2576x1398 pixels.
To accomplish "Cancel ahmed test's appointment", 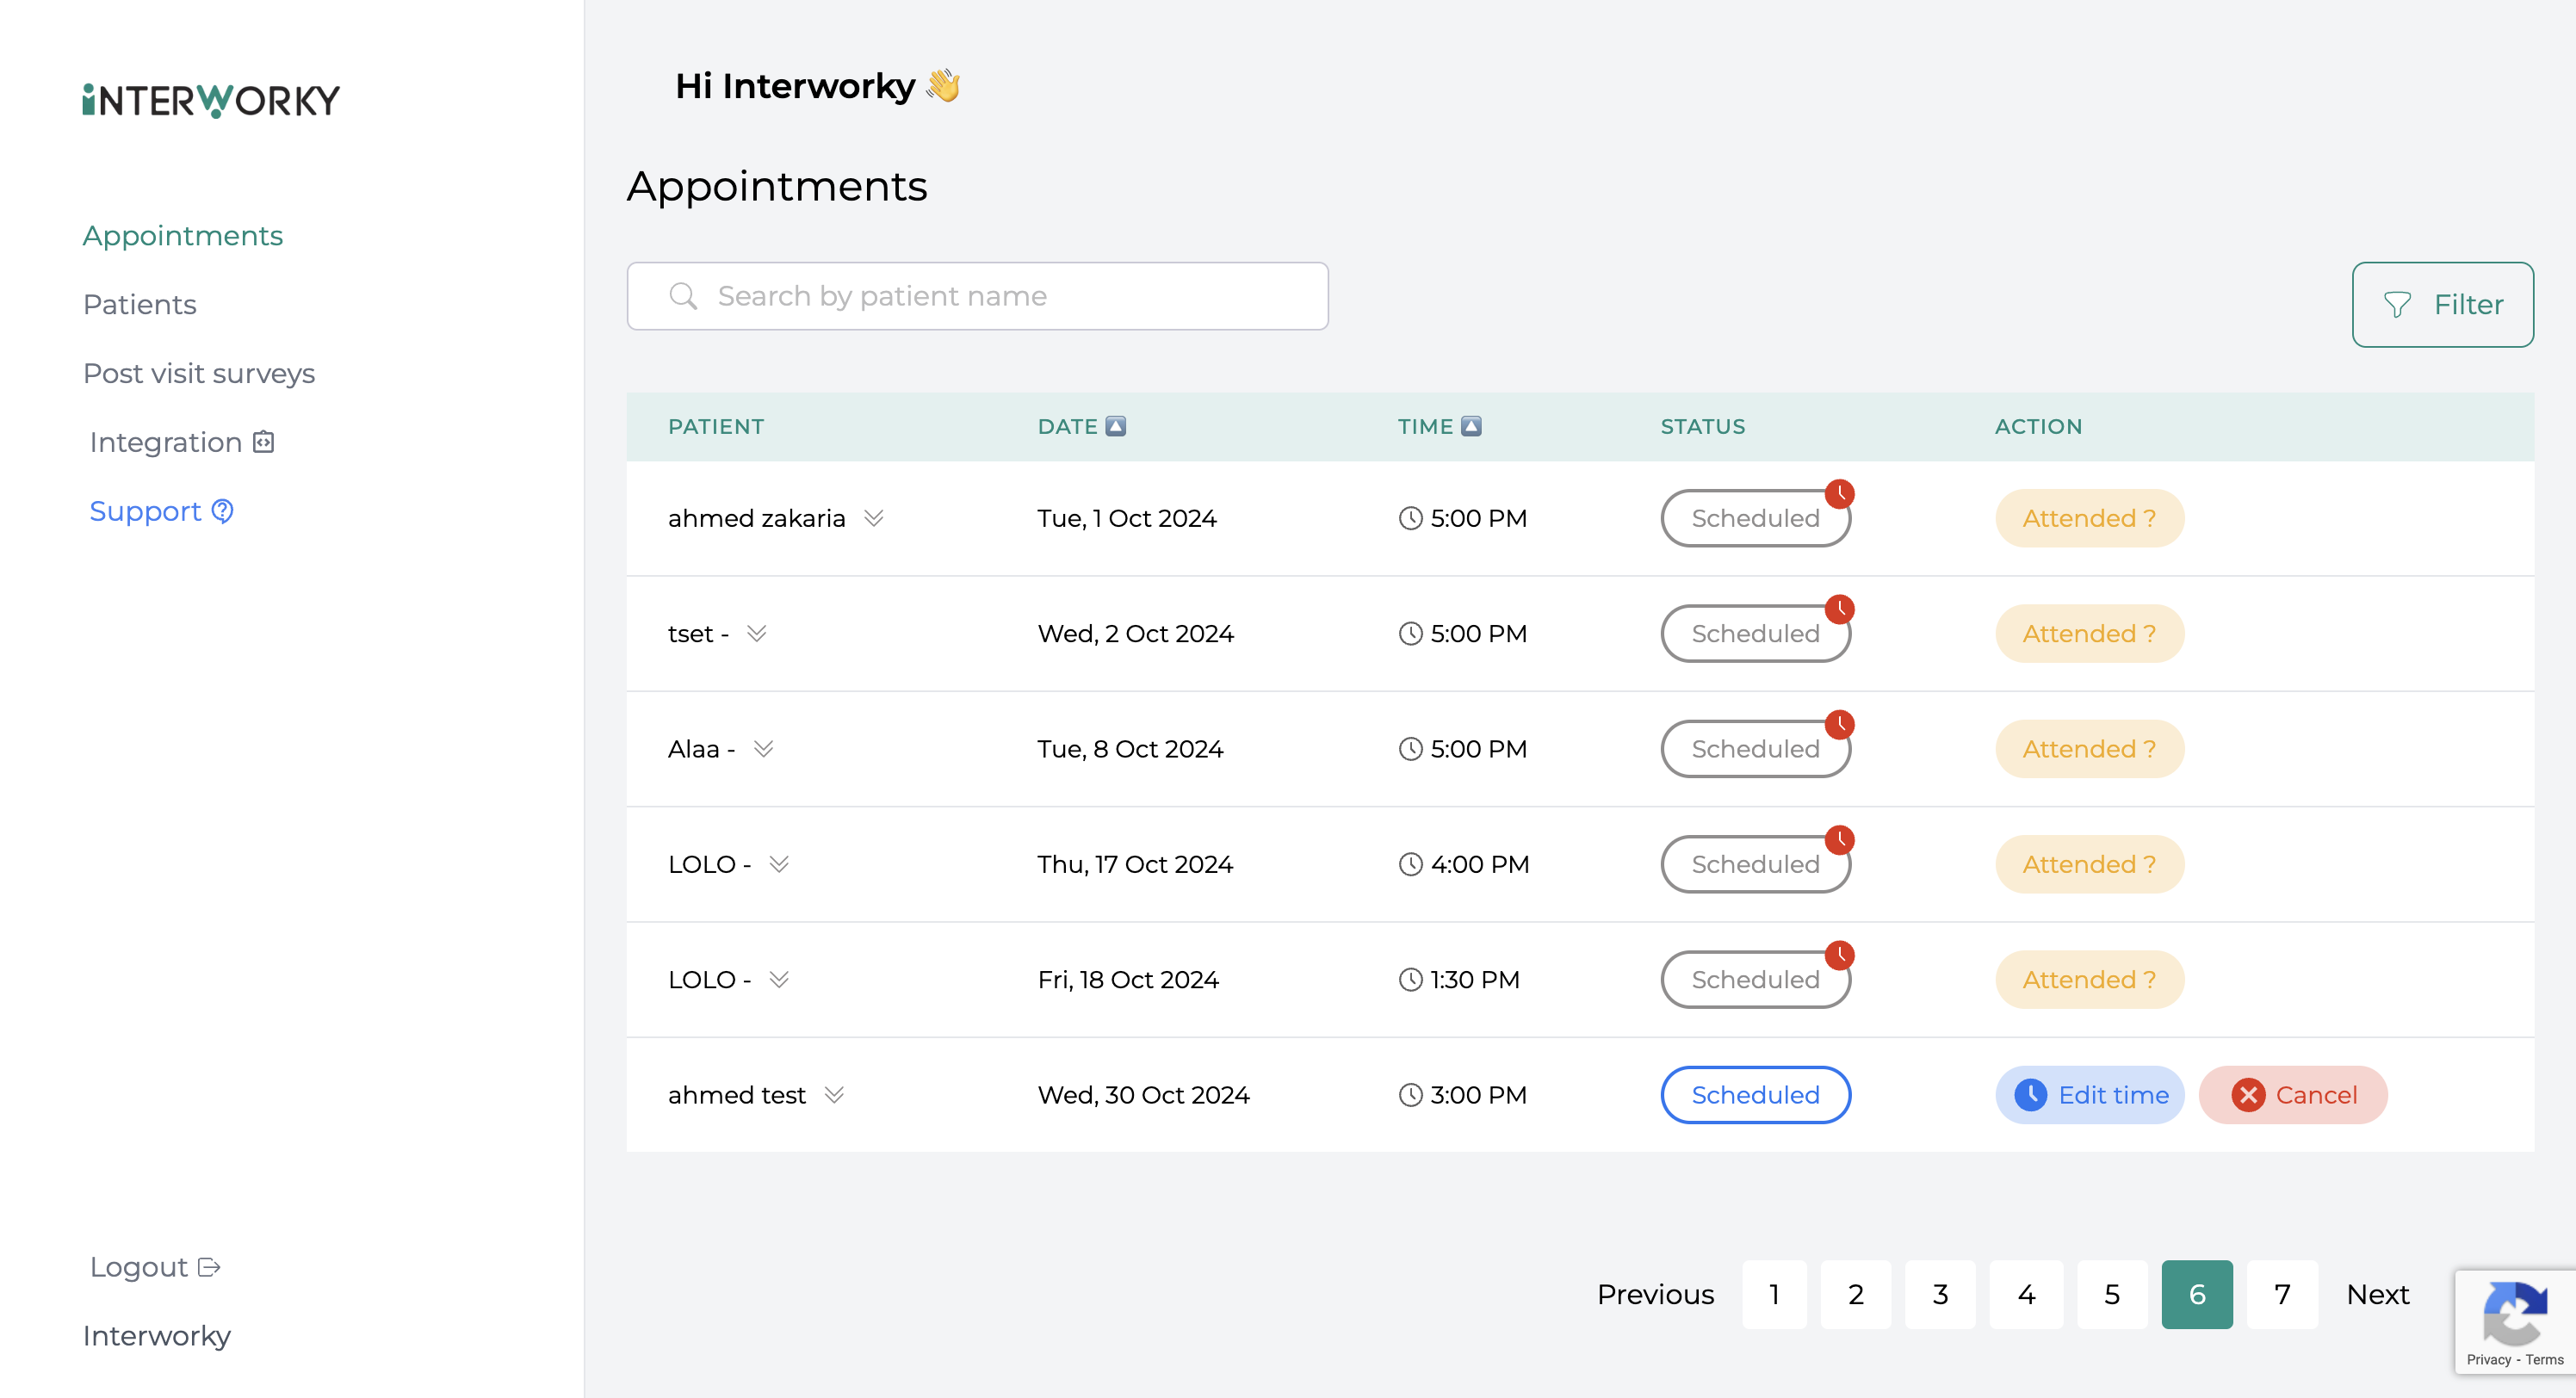I will (2292, 1095).
